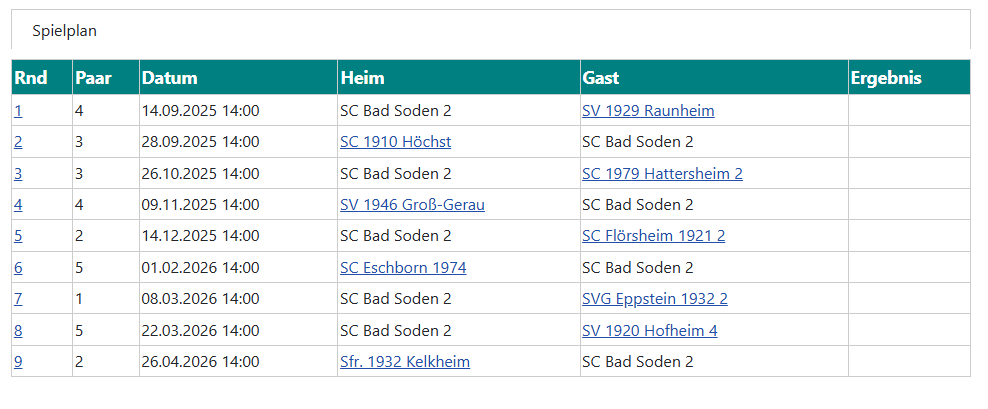988x409 pixels.
Task: Open round 7 link
Action: [x=18, y=299]
